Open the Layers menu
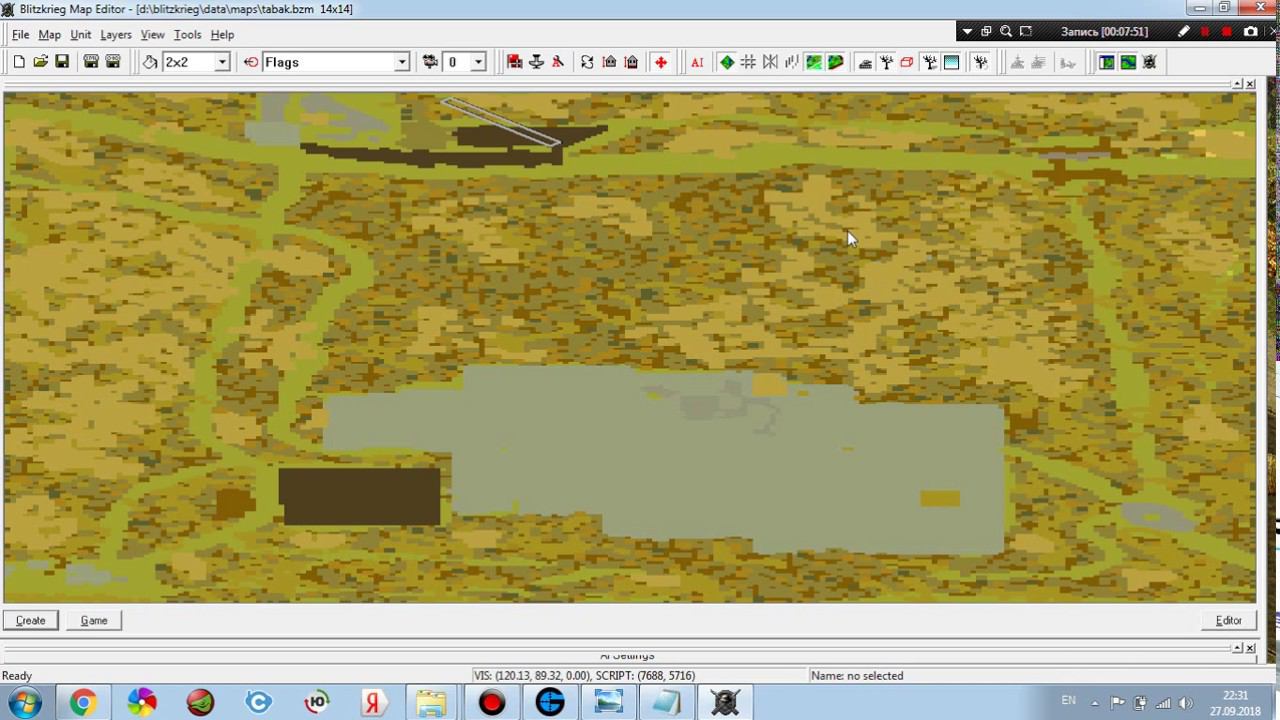This screenshot has height=720, width=1280. 116,35
